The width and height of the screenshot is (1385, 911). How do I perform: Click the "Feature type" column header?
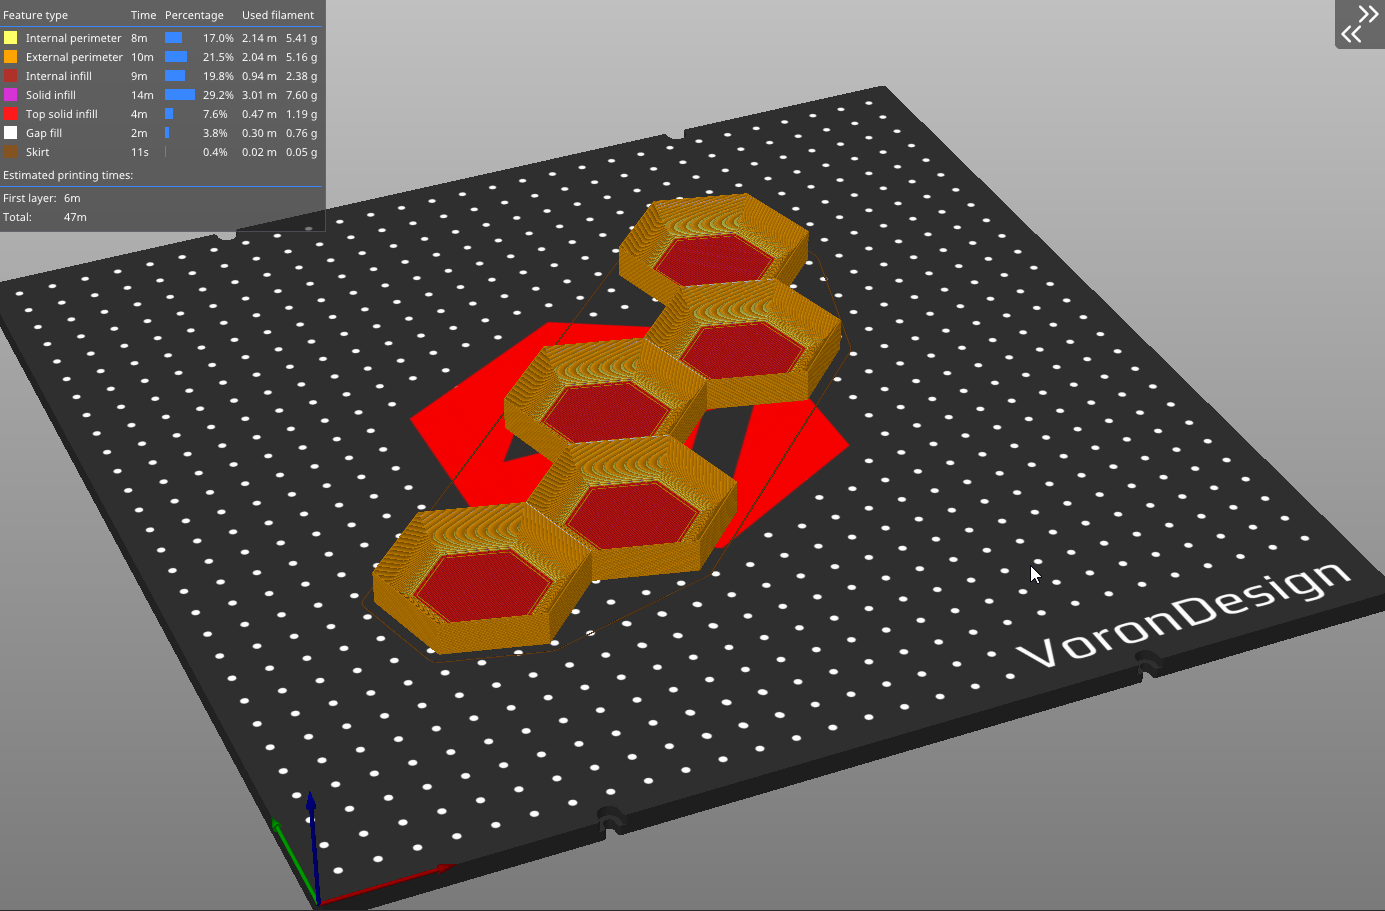(x=36, y=15)
